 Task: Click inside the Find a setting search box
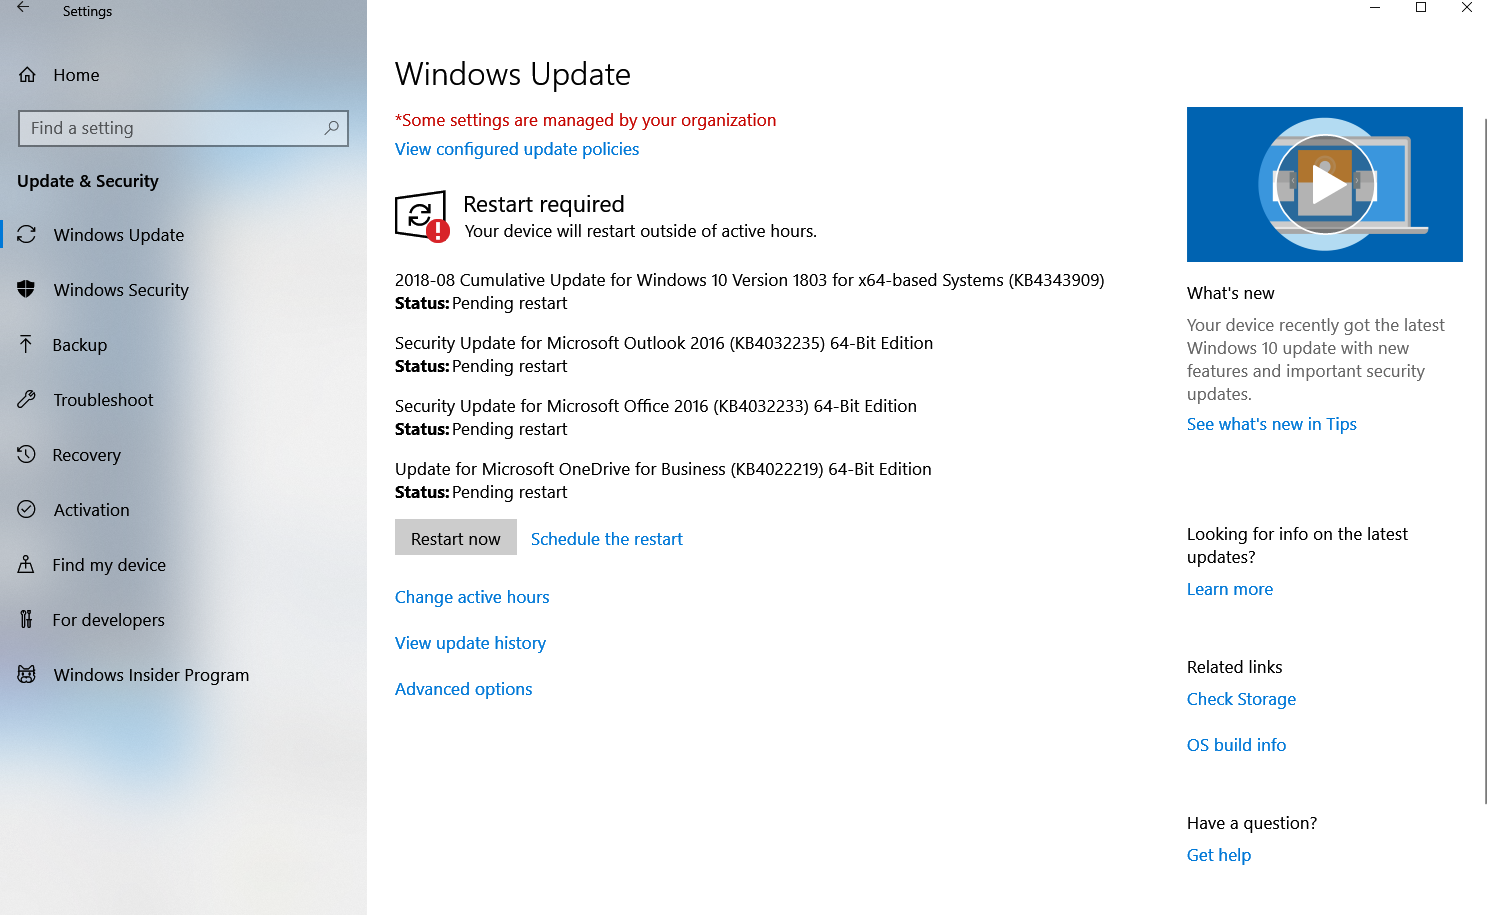[183, 128]
